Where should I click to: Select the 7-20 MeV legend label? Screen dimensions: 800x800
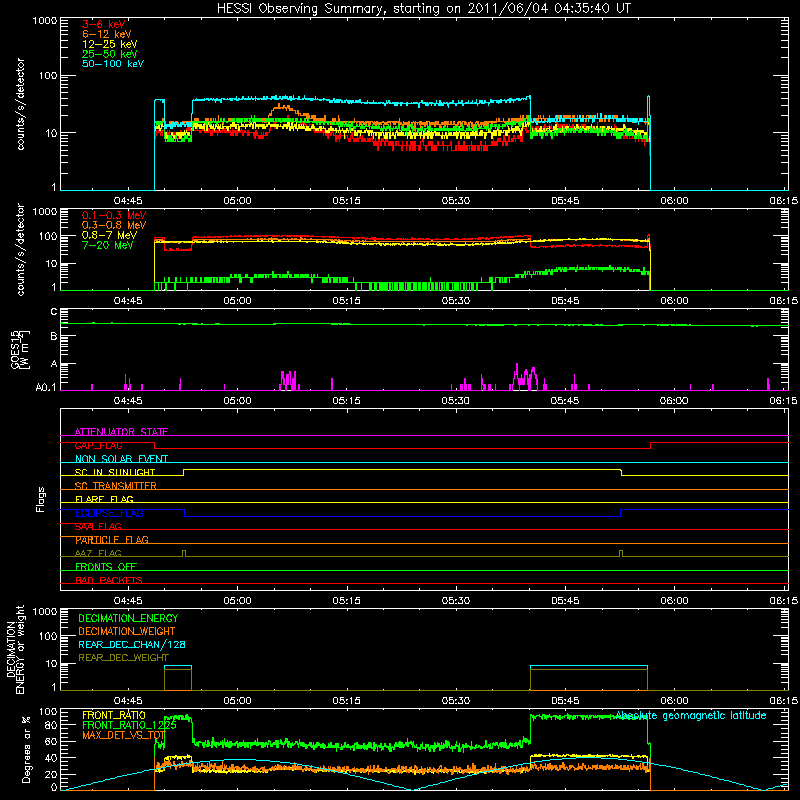(107, 245)
